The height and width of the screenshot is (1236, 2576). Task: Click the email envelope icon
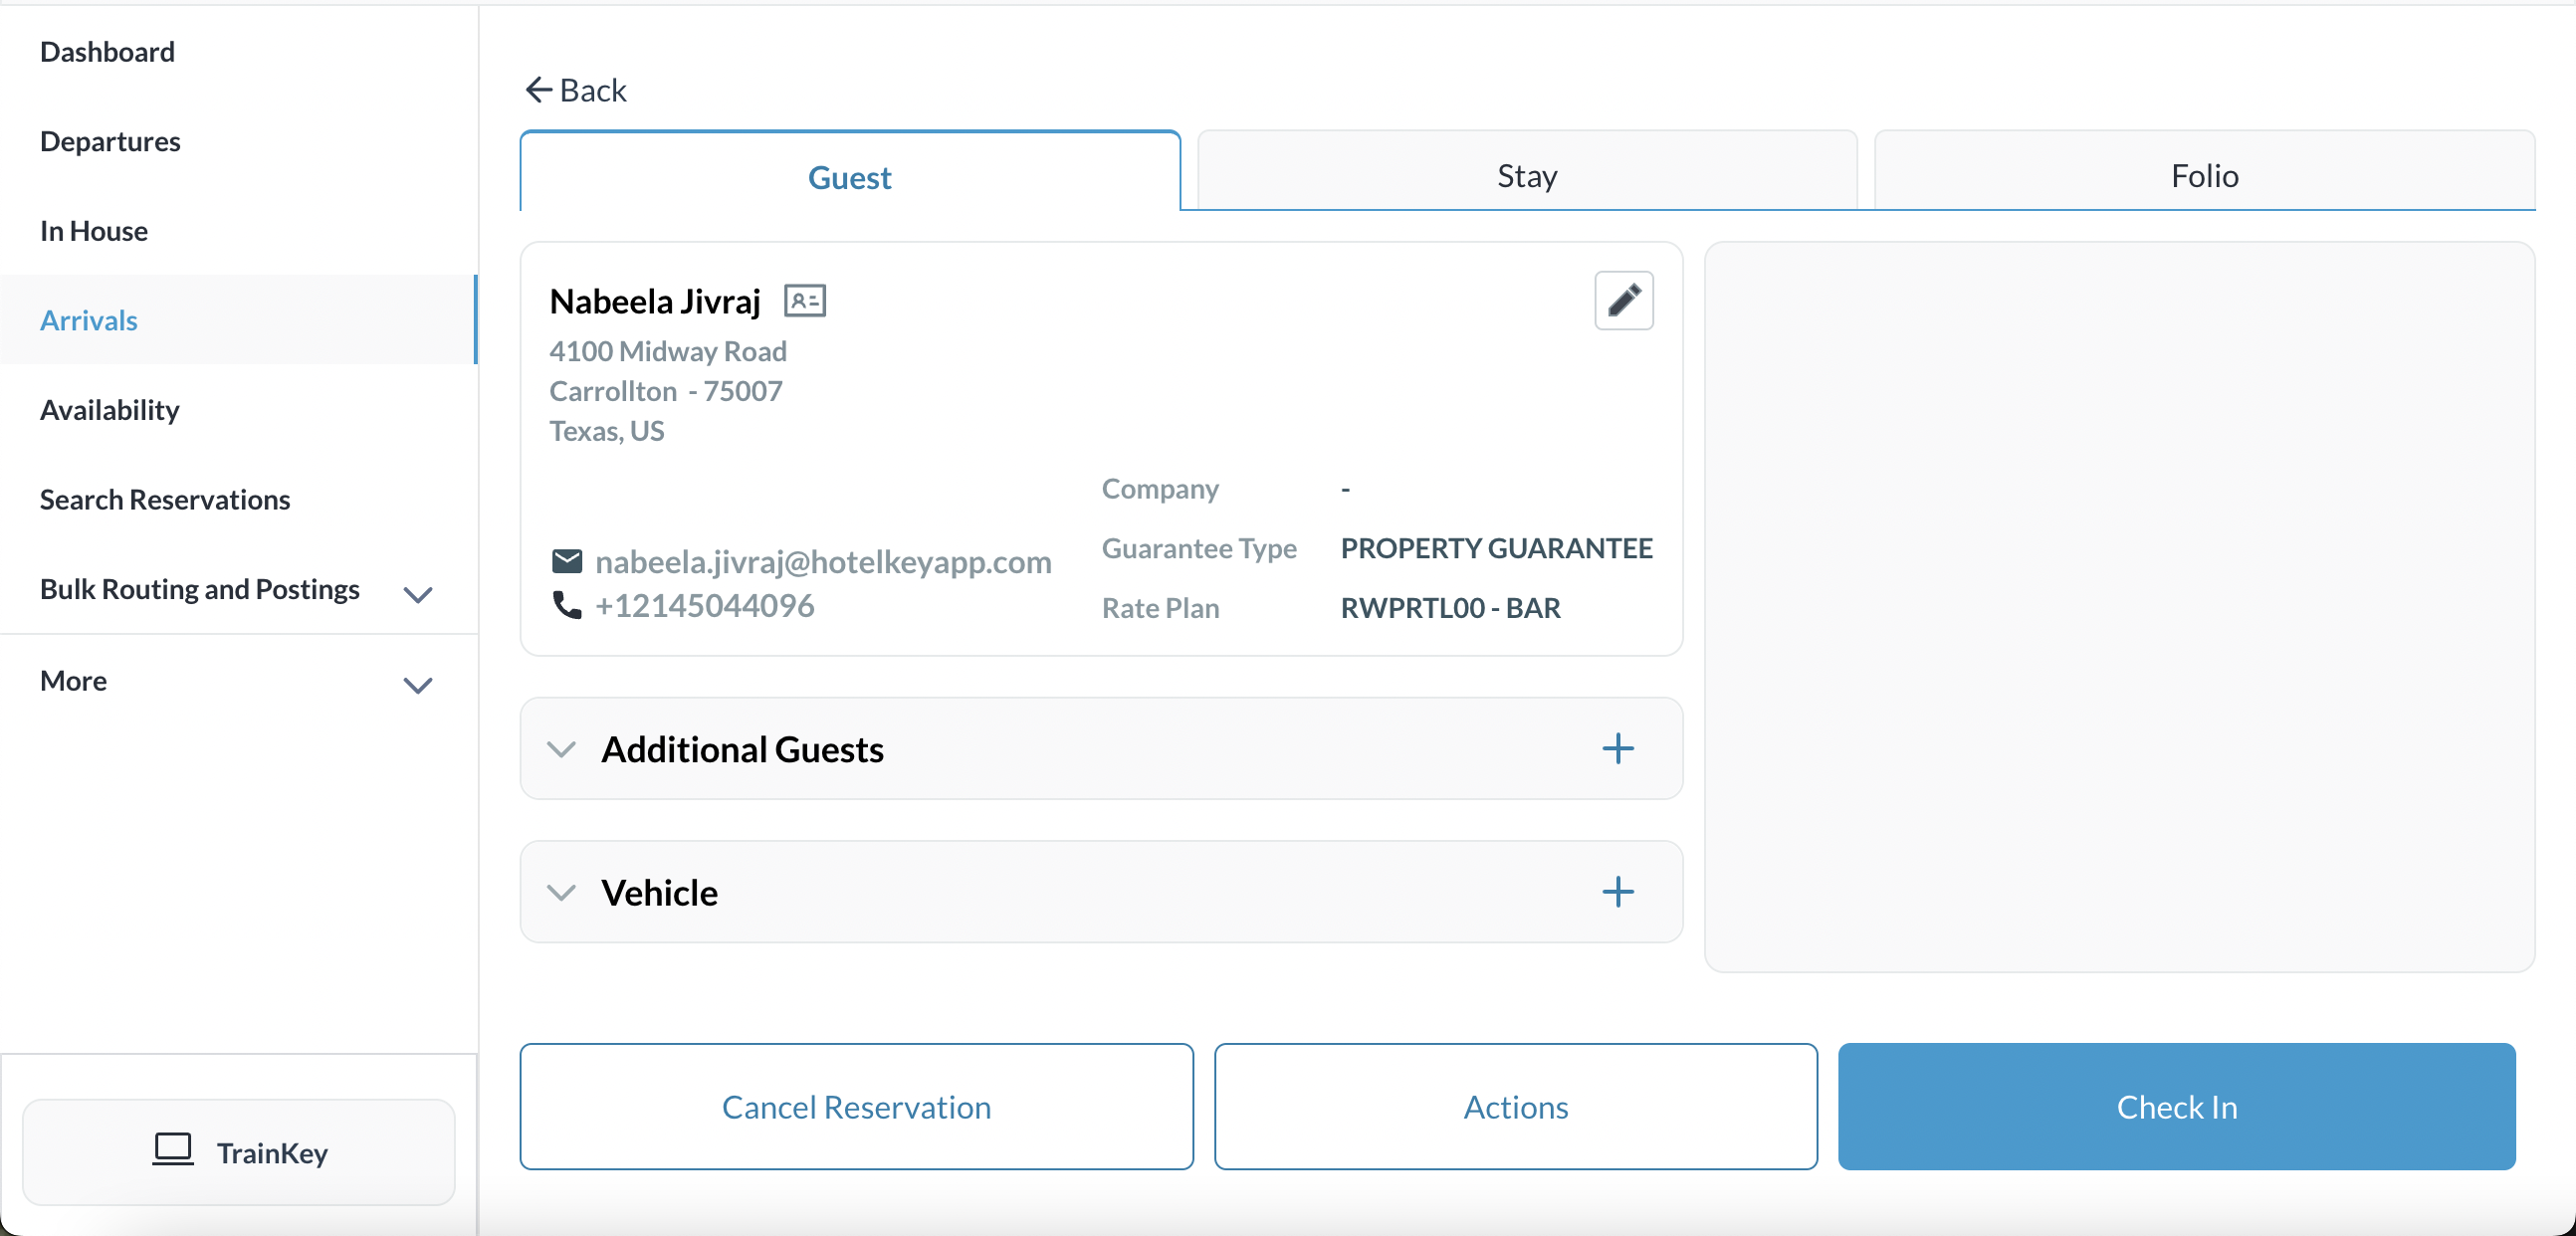[x=566, y=561]
